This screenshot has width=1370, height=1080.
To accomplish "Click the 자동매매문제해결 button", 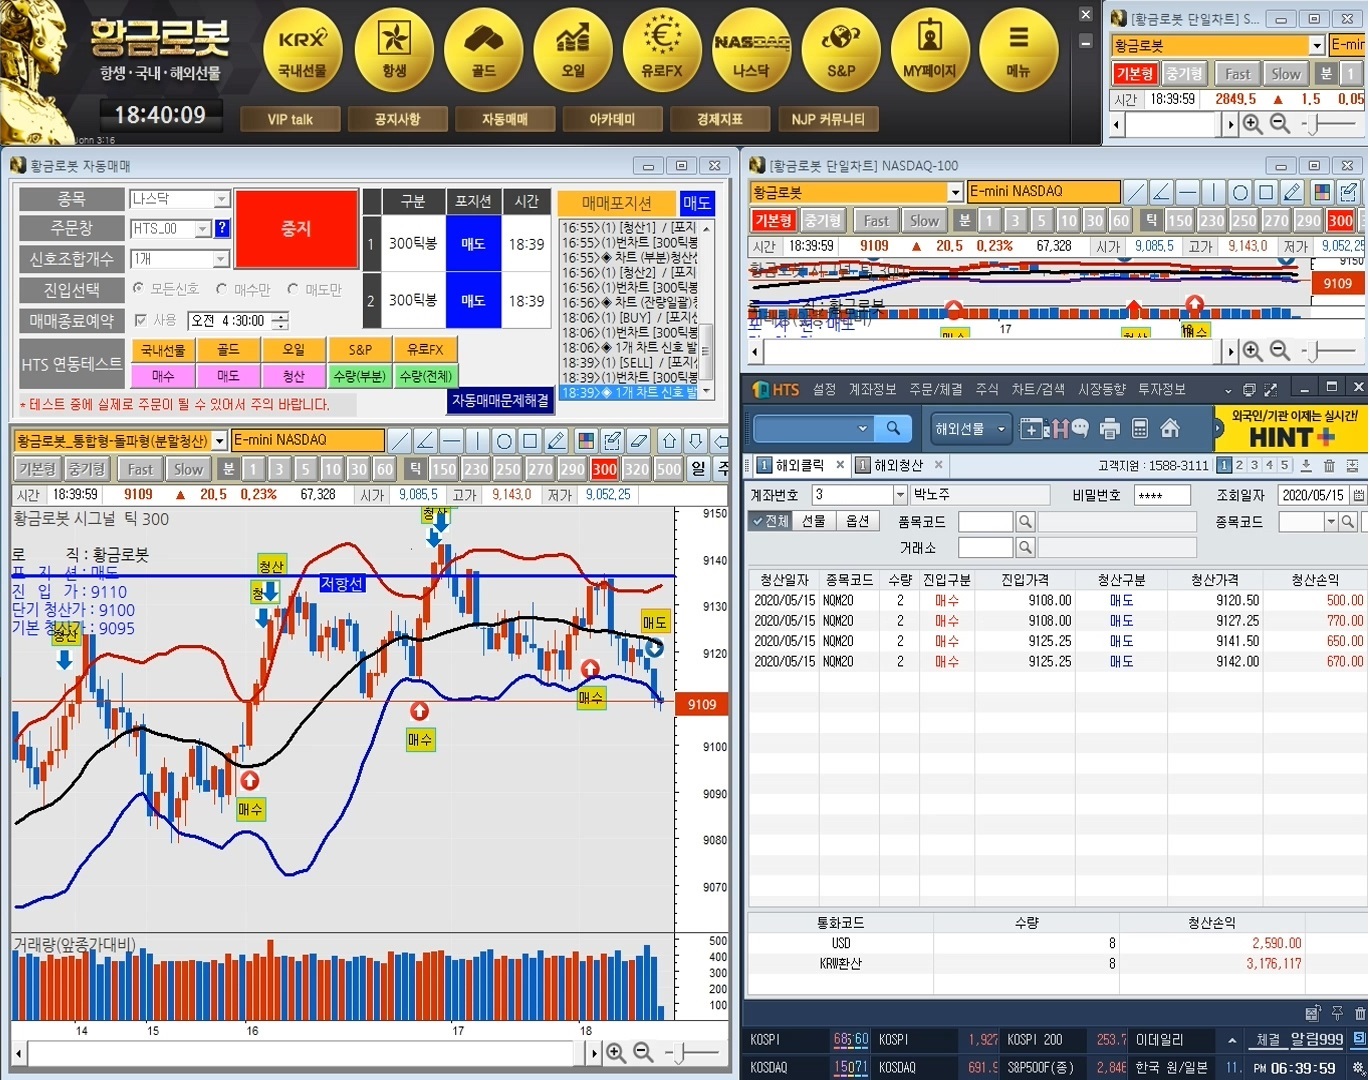I will 500,400.
